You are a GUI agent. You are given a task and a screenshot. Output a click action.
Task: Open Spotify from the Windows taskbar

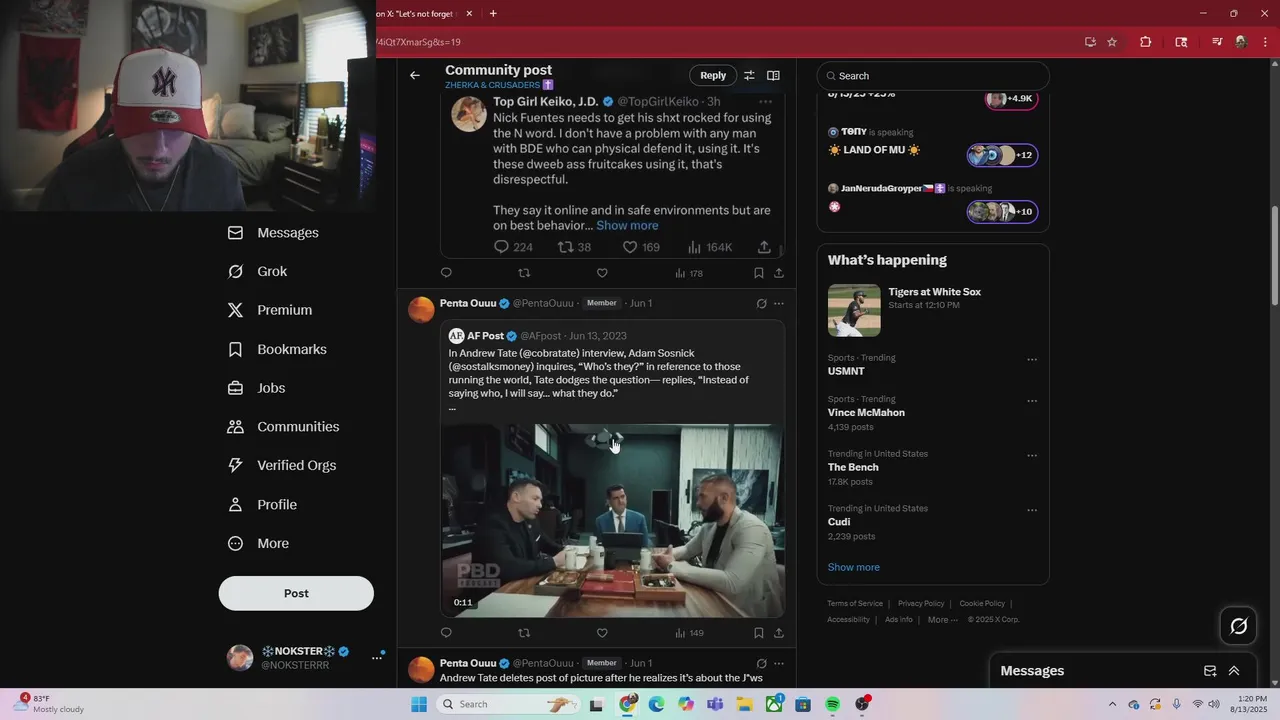833,704
